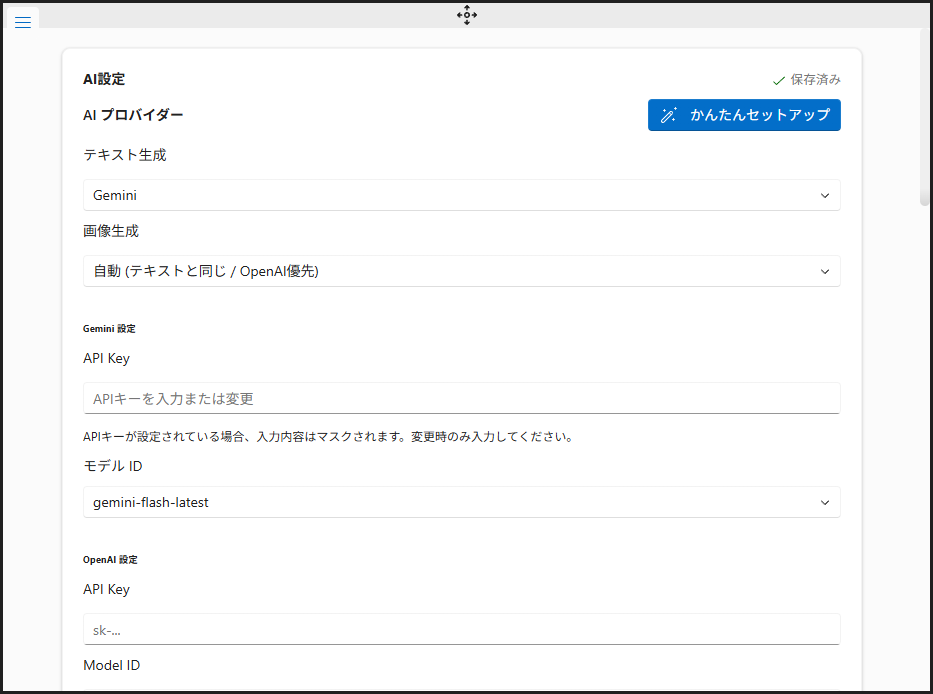
Task: Click the chevron on the モデル ID dropdown
Action: tap(825, 502)
